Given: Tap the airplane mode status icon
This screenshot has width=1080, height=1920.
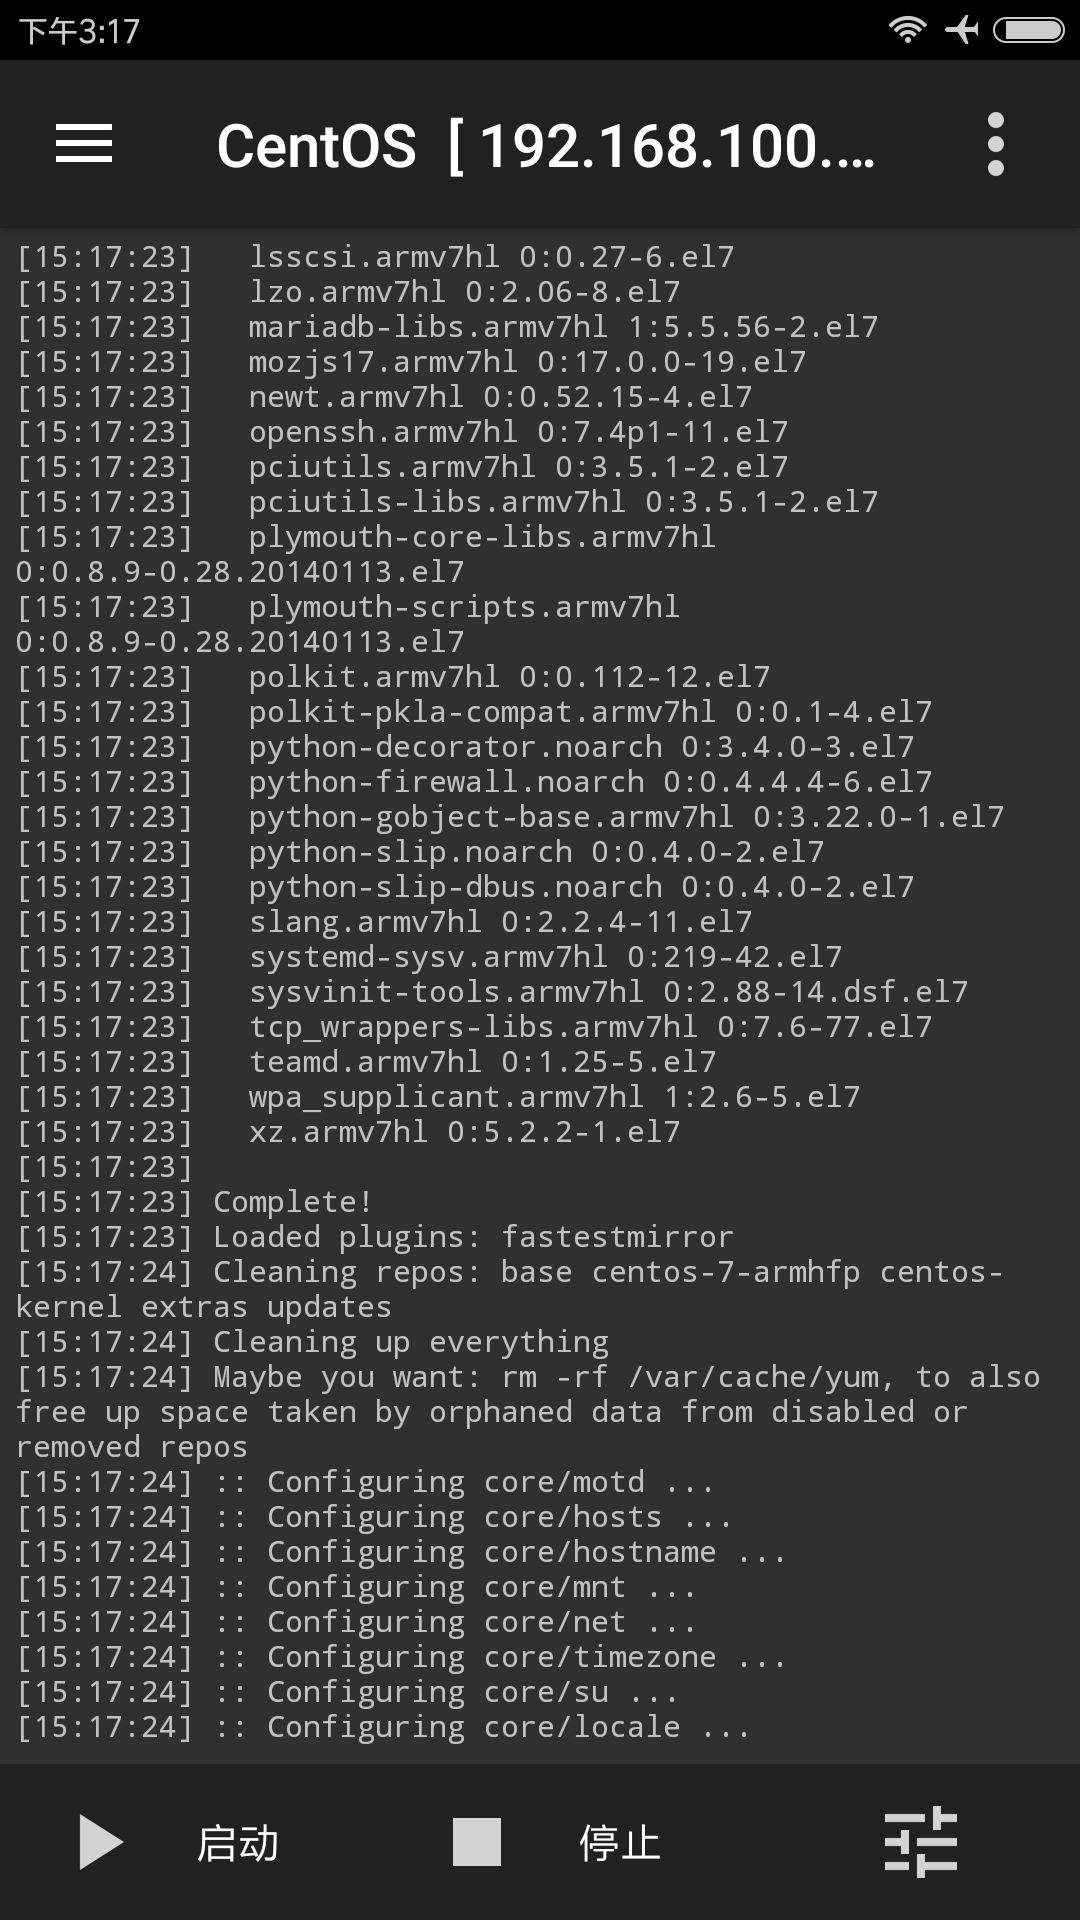Looking at the screenshot, I should pyautogui.click(x=962, y=30).
